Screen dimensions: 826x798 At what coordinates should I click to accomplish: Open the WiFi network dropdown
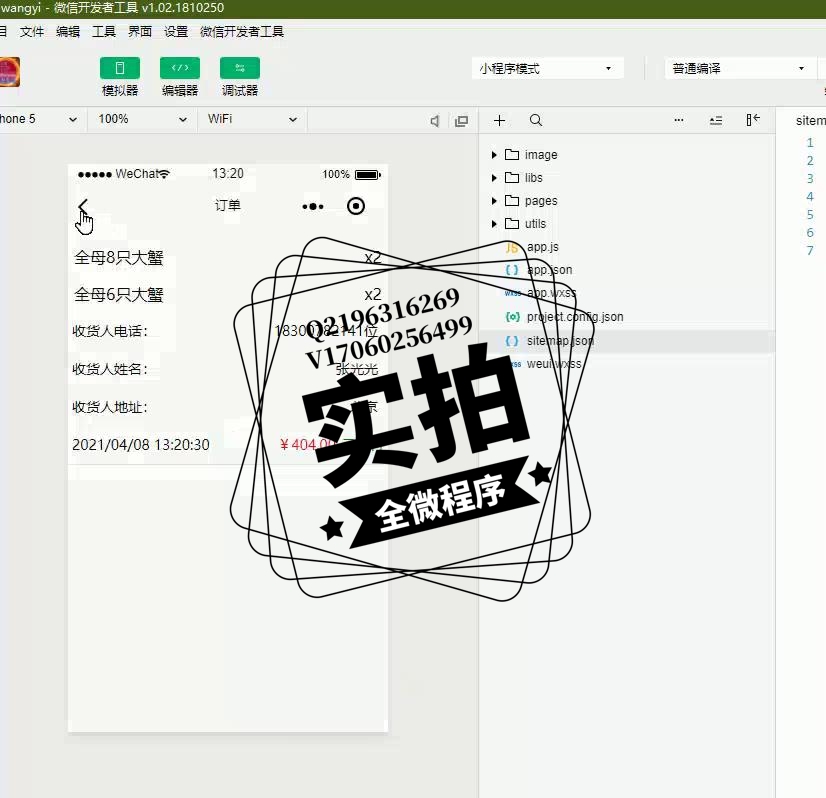[252, 119]
